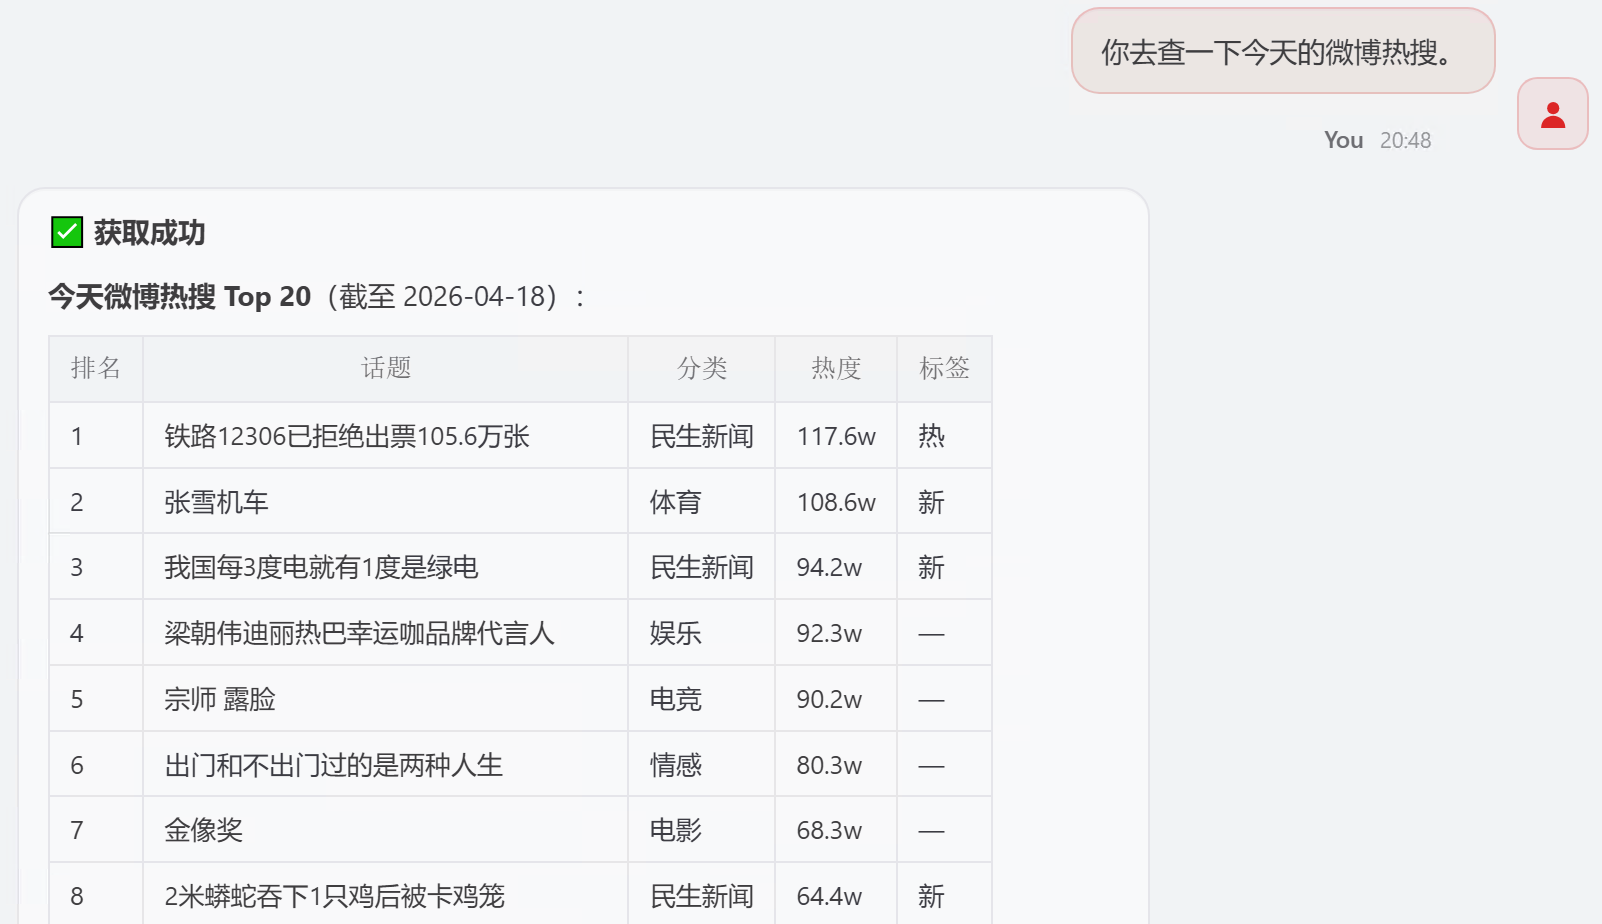Click the 20:48 timestamp
Image resolution: width=1602 pixels, height=924 pixels.
point(1405,140)
